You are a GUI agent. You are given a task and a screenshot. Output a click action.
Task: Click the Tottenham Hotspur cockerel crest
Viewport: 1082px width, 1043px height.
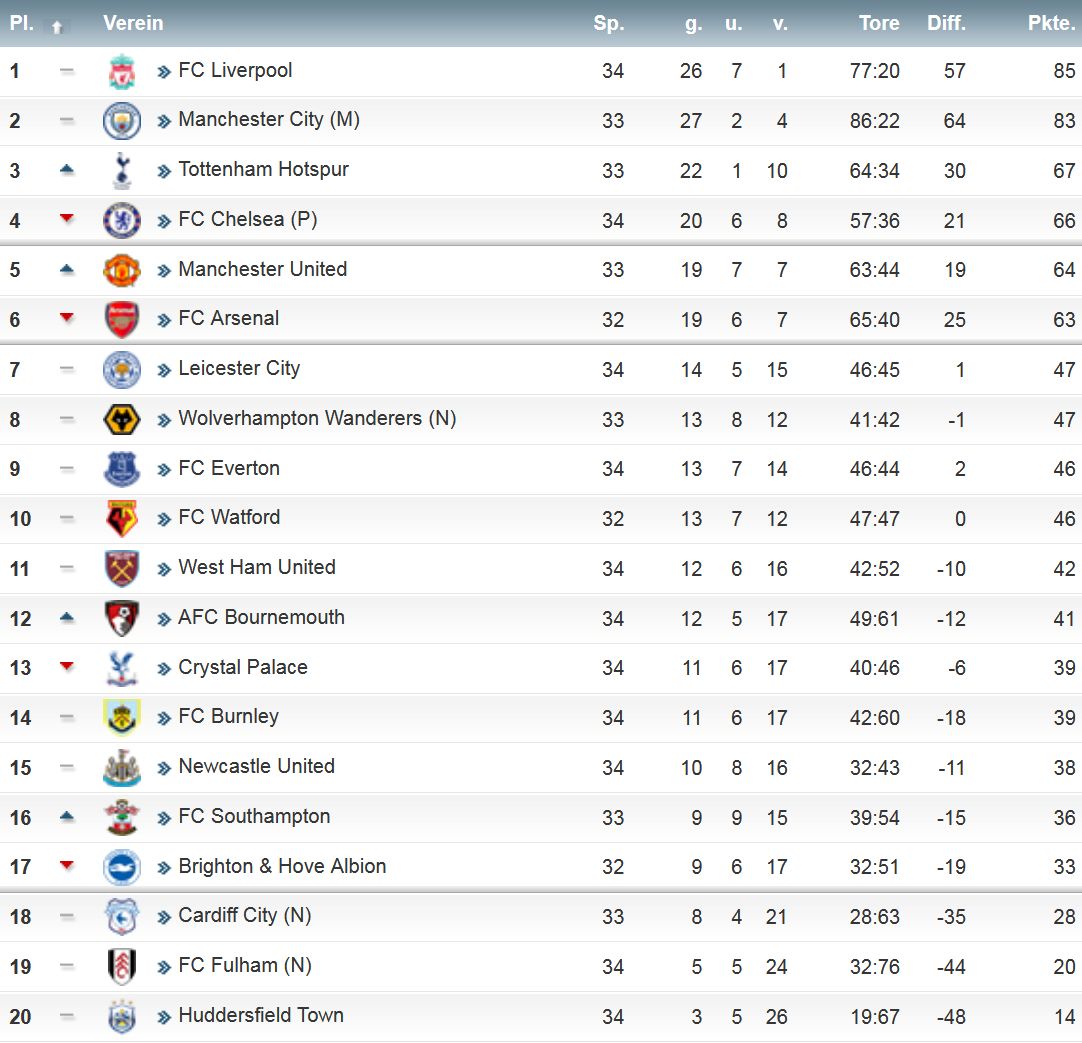122,171
